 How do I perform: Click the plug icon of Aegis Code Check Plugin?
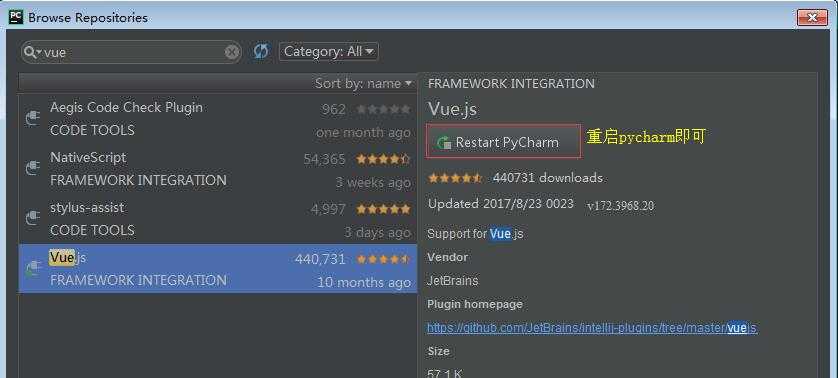click(x=33, y=118)
